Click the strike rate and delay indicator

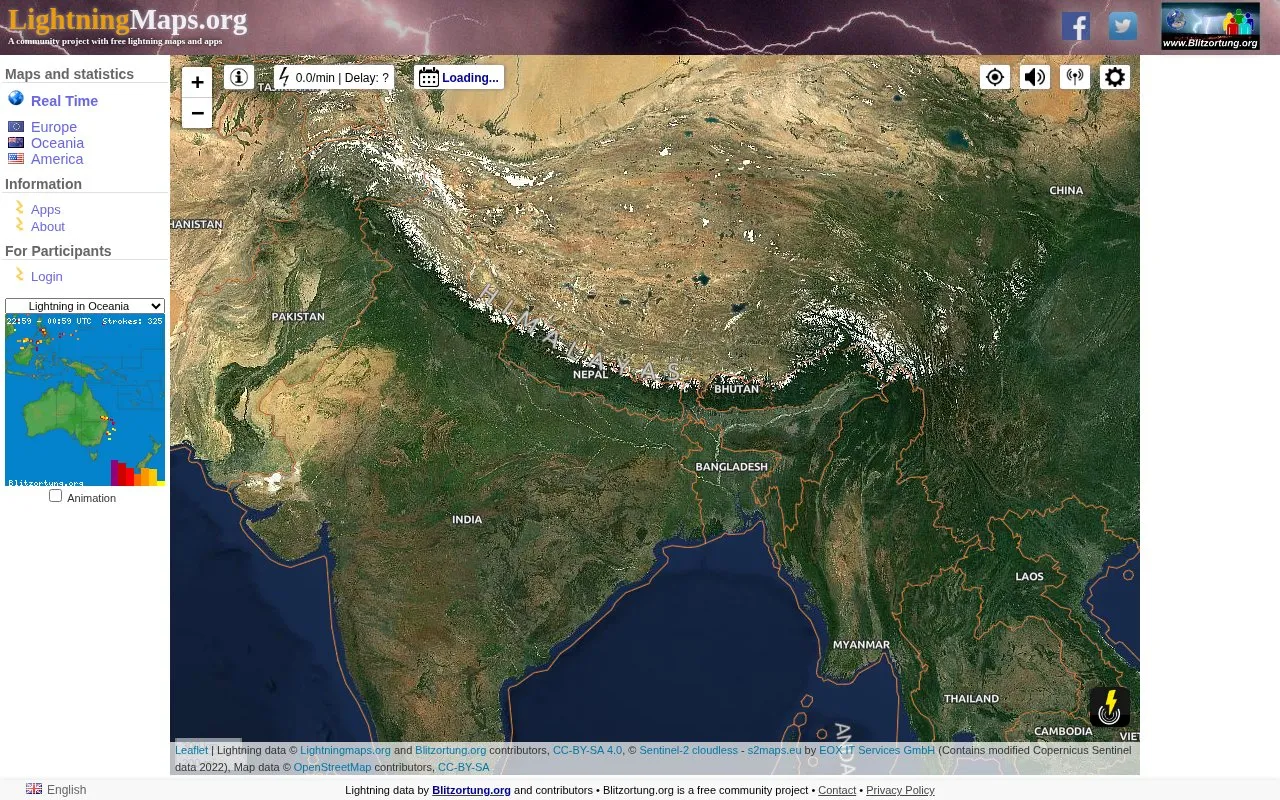click(x=334, y=77)
